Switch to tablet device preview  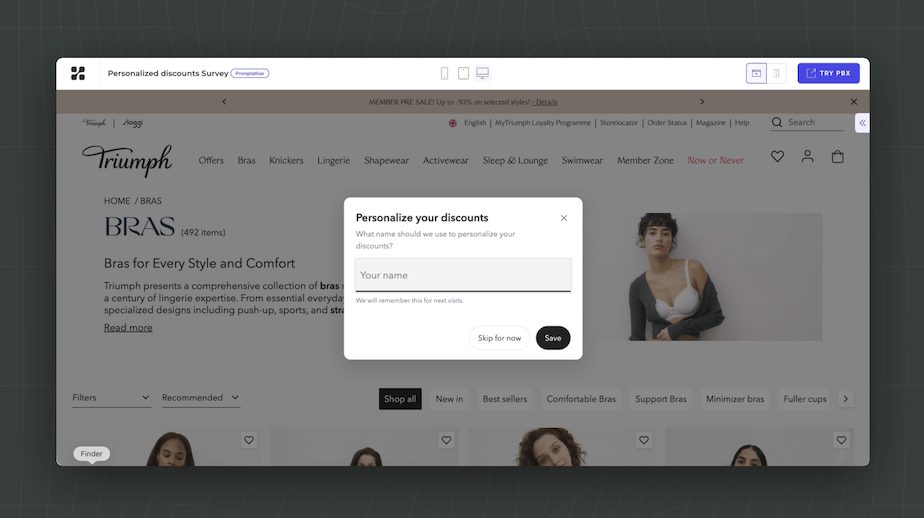coord(463,73)
